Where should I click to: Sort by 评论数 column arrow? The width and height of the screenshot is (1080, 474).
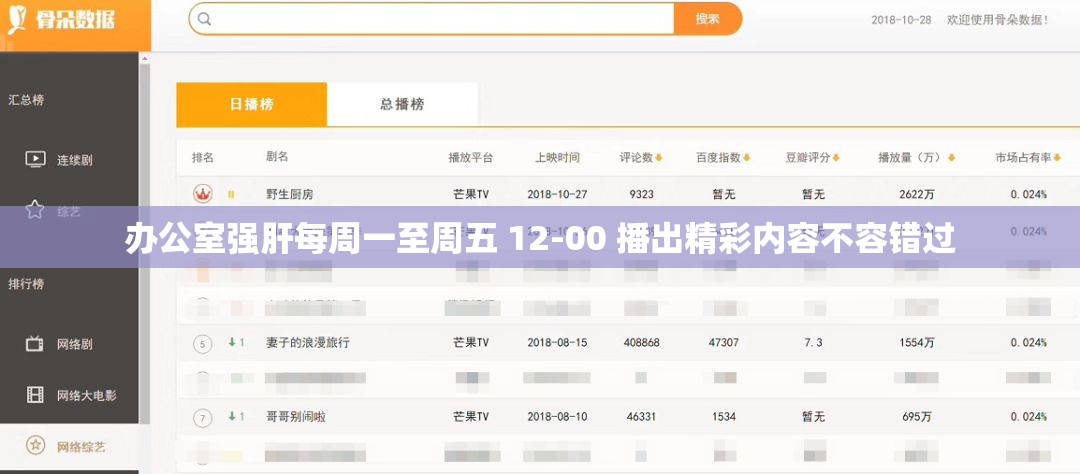(658, 158)
